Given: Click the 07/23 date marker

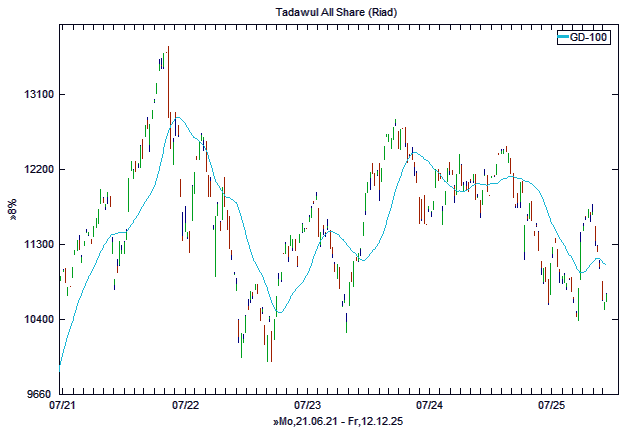Looking at the screenshot, I should 308,406.
